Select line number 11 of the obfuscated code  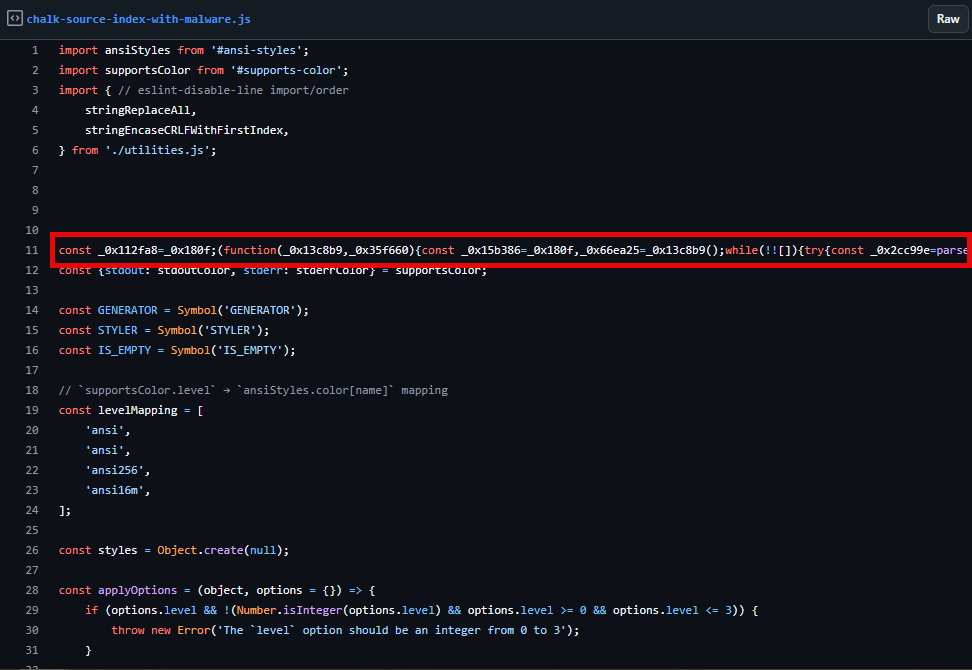[x=32, y=250]
